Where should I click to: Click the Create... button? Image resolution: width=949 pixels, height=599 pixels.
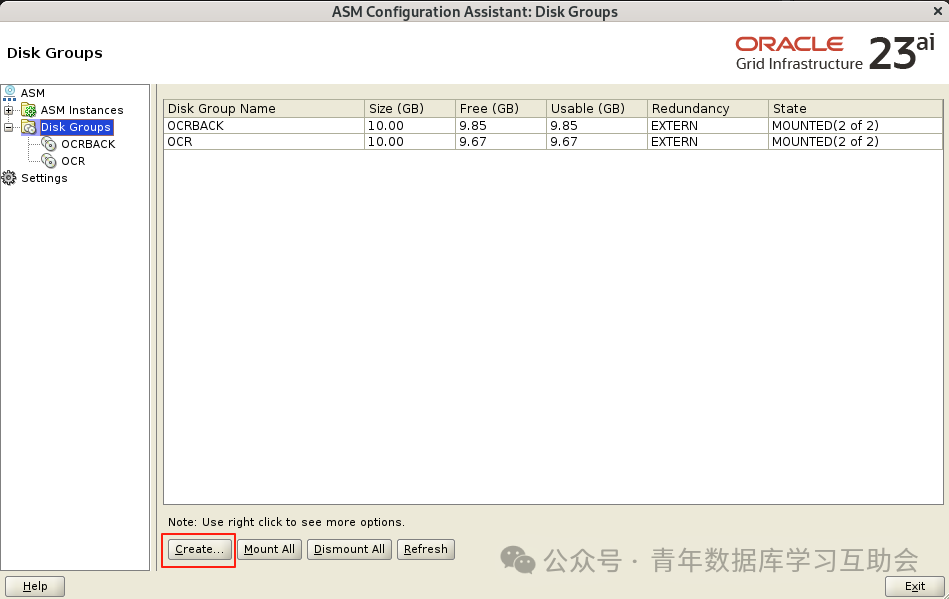199,549
